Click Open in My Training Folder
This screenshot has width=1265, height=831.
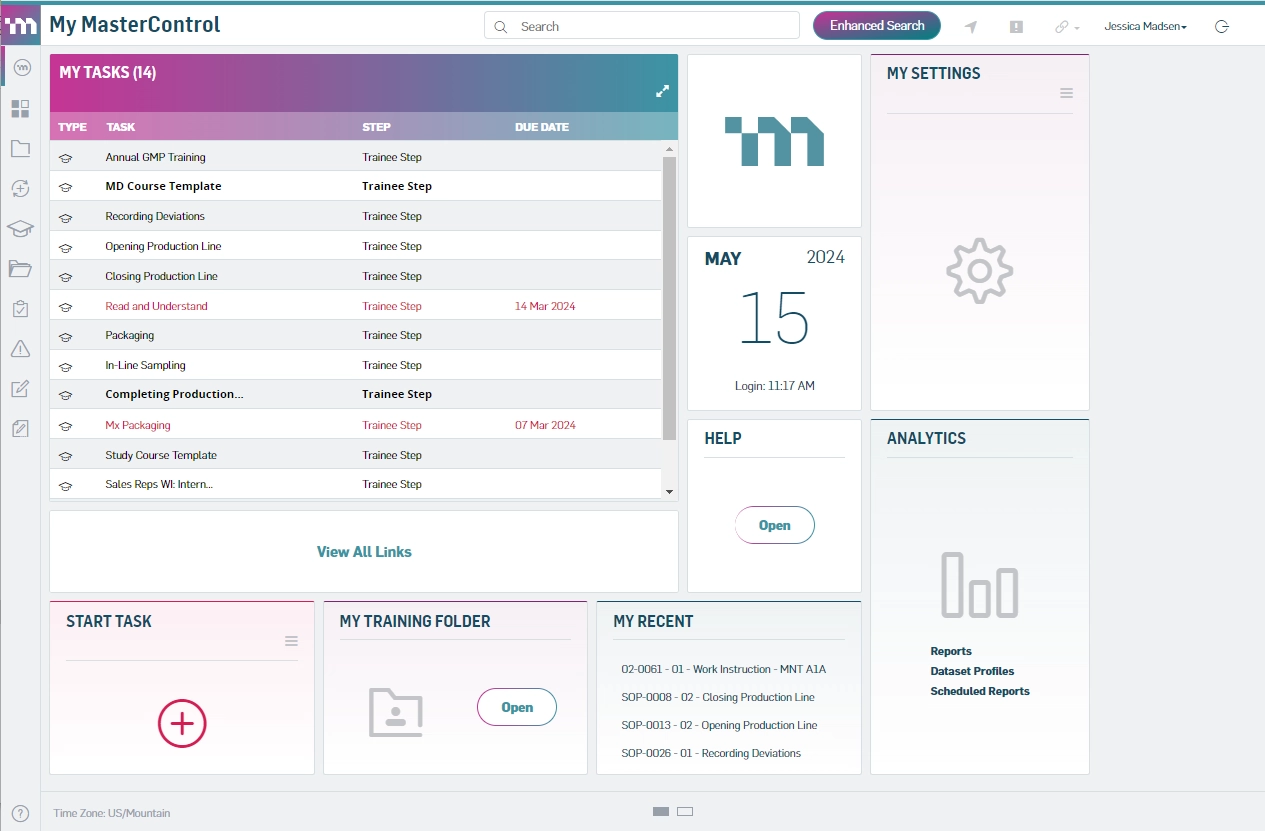click(517, 707)
